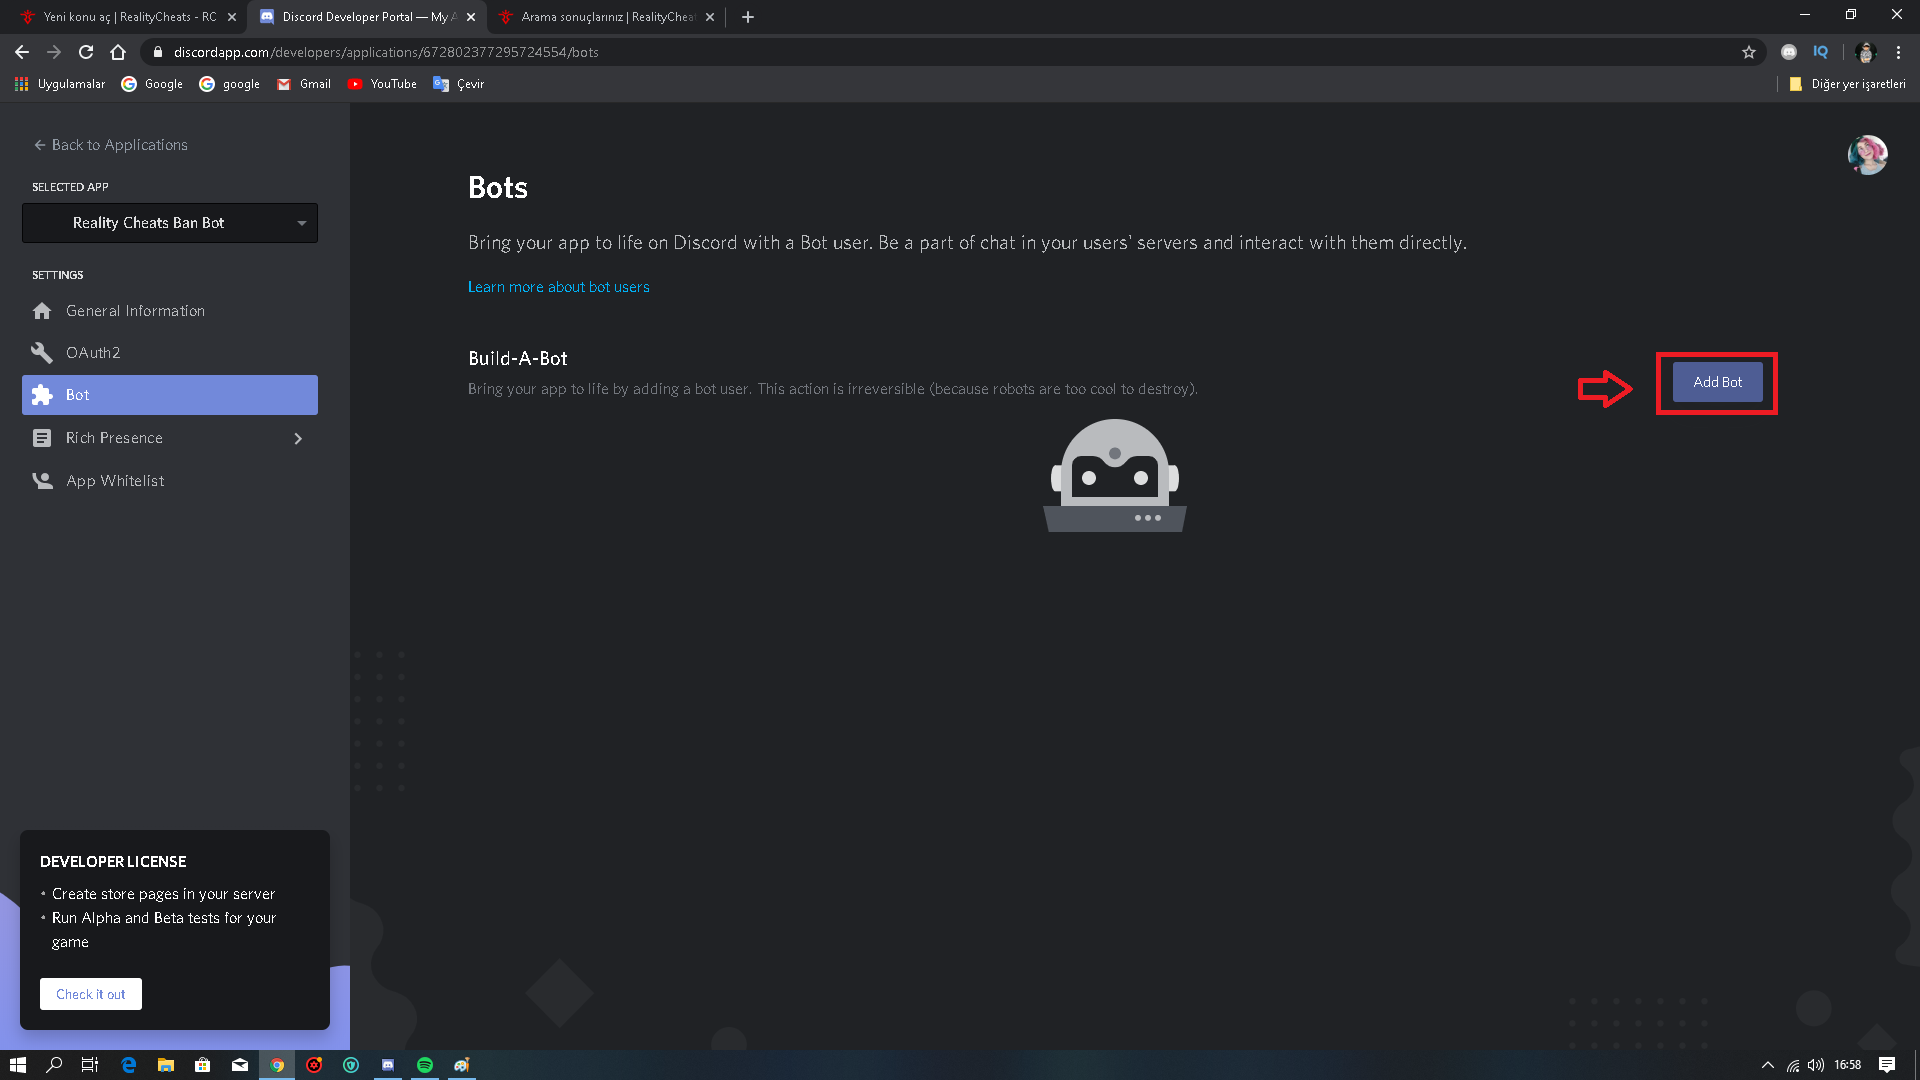Open the volume control in system tray
The width and height of the screenshot is (1920, 1080).
pos(1816,1065)
